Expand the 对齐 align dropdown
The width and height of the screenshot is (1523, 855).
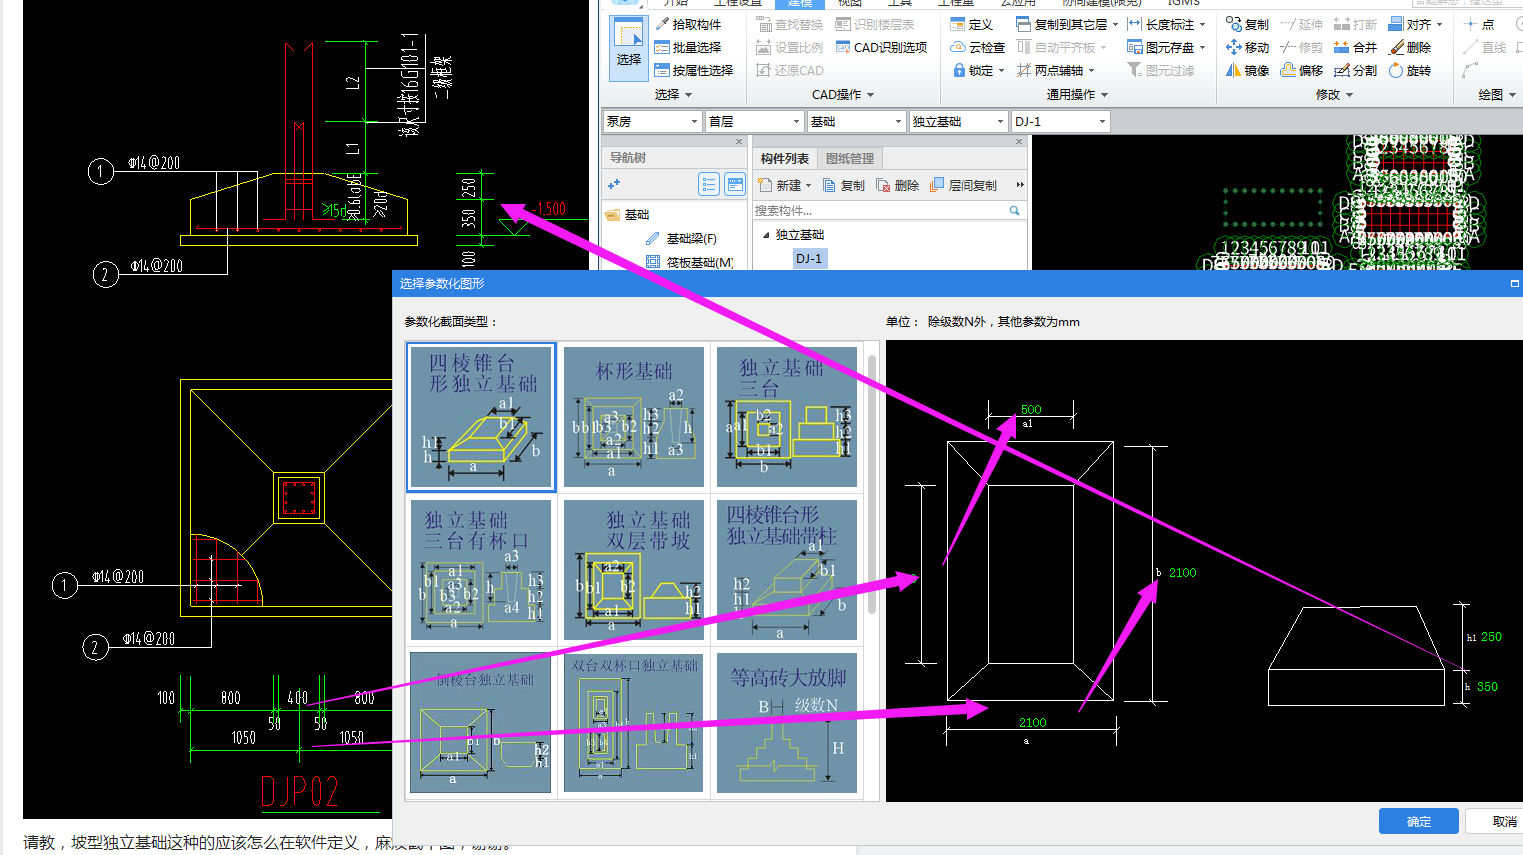(1439, 24)
